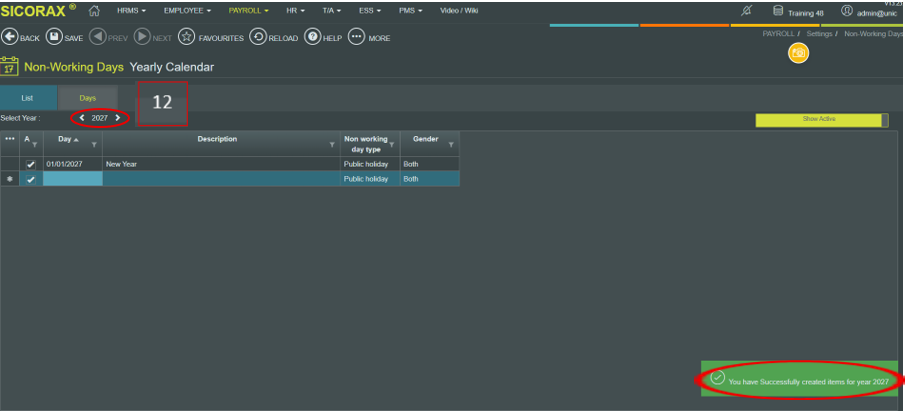This screenshot has width=905, height=412.
Task: Click the Reload icon
Action: (x=258, y=37)
